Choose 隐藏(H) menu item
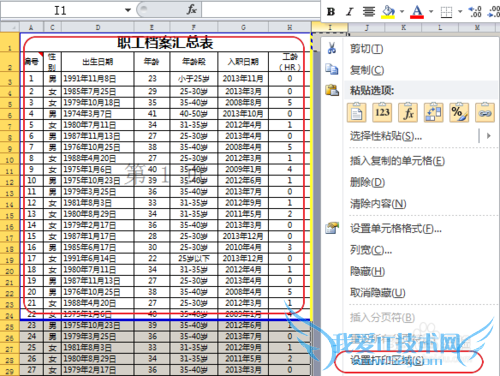 click(x=367, y=271)
